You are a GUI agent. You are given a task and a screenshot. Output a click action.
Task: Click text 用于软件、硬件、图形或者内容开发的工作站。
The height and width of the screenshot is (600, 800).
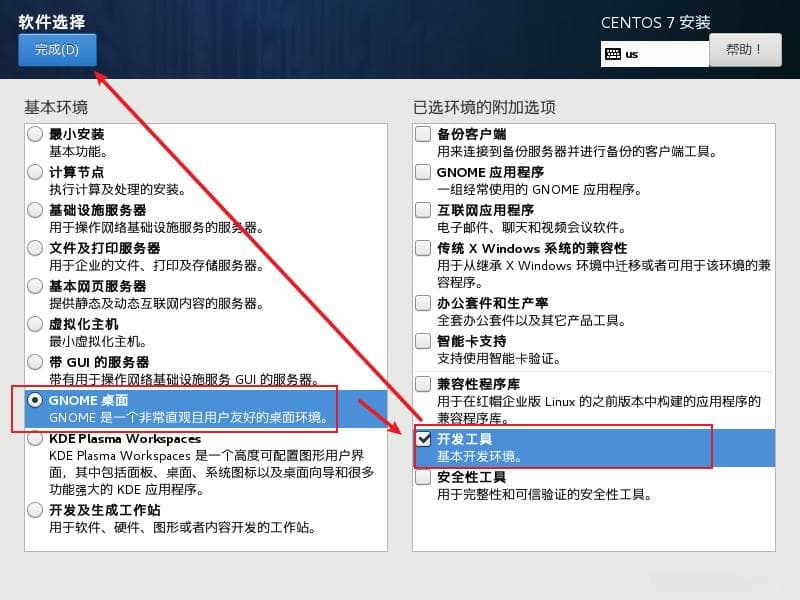[183, 527]
